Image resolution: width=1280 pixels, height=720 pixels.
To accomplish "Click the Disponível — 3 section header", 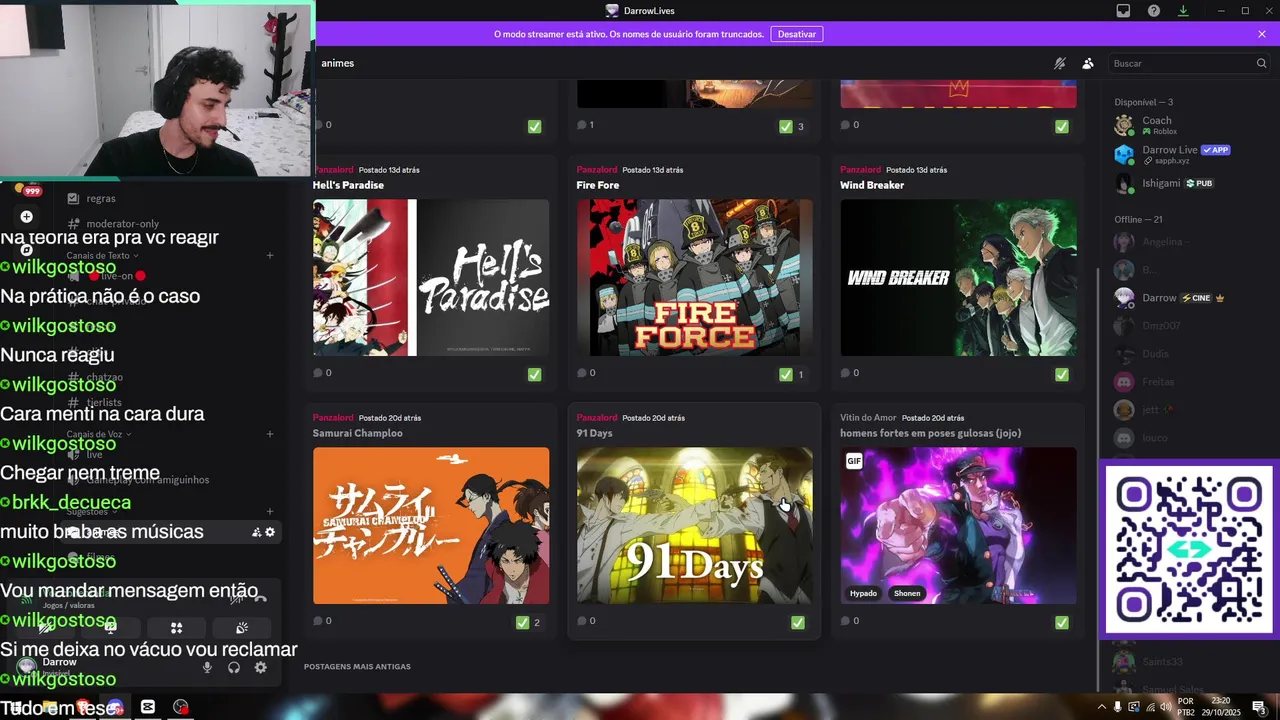I will 1144,102.
